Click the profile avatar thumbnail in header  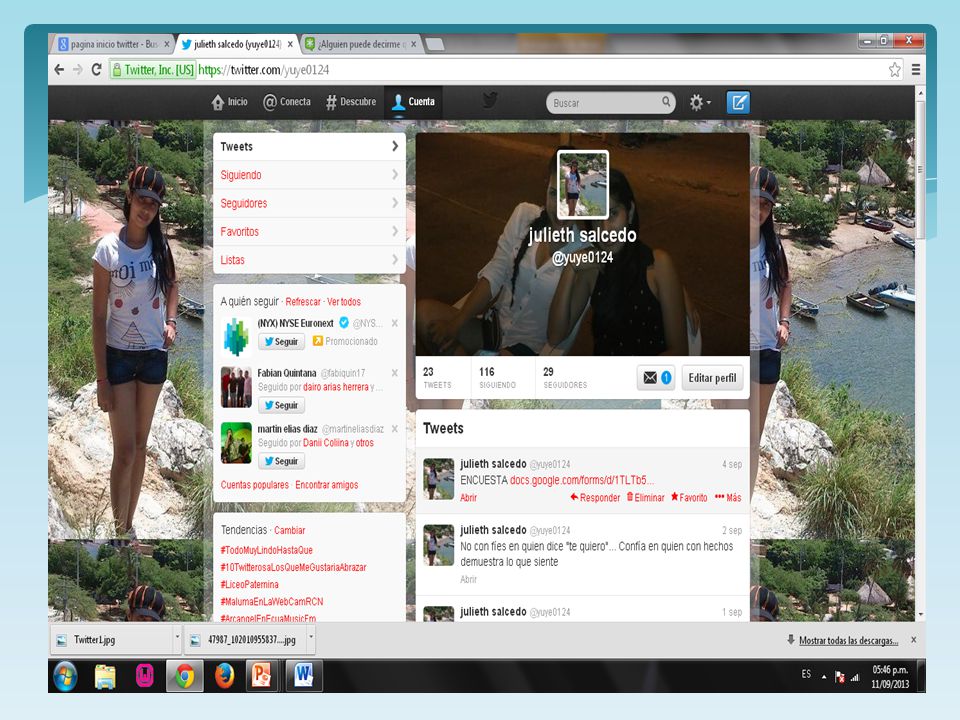click(x=582, y=184)
